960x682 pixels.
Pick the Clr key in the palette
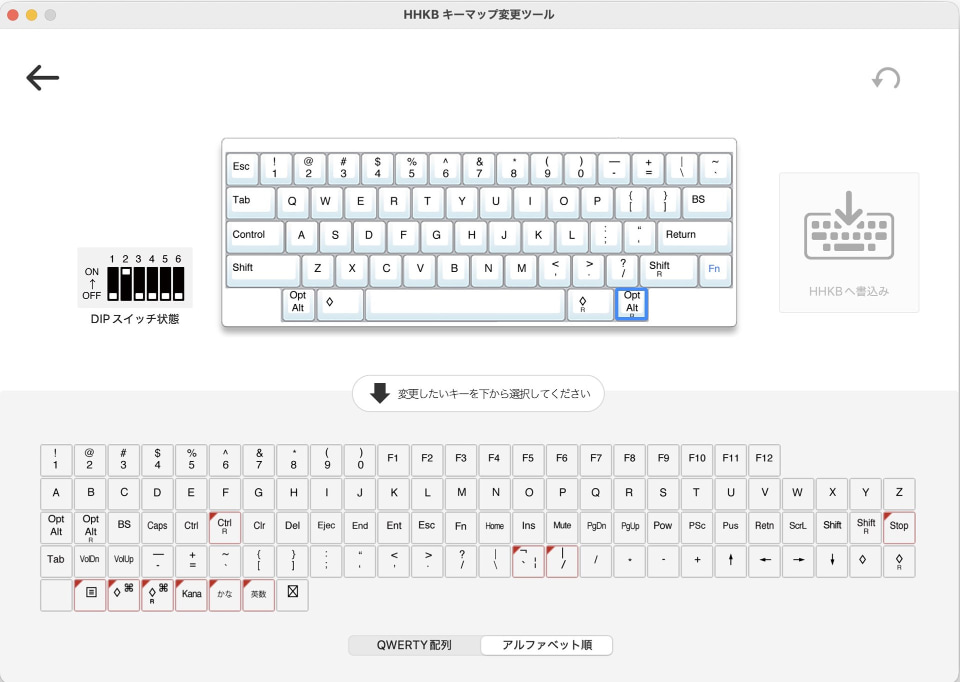(x=258, y=527)
